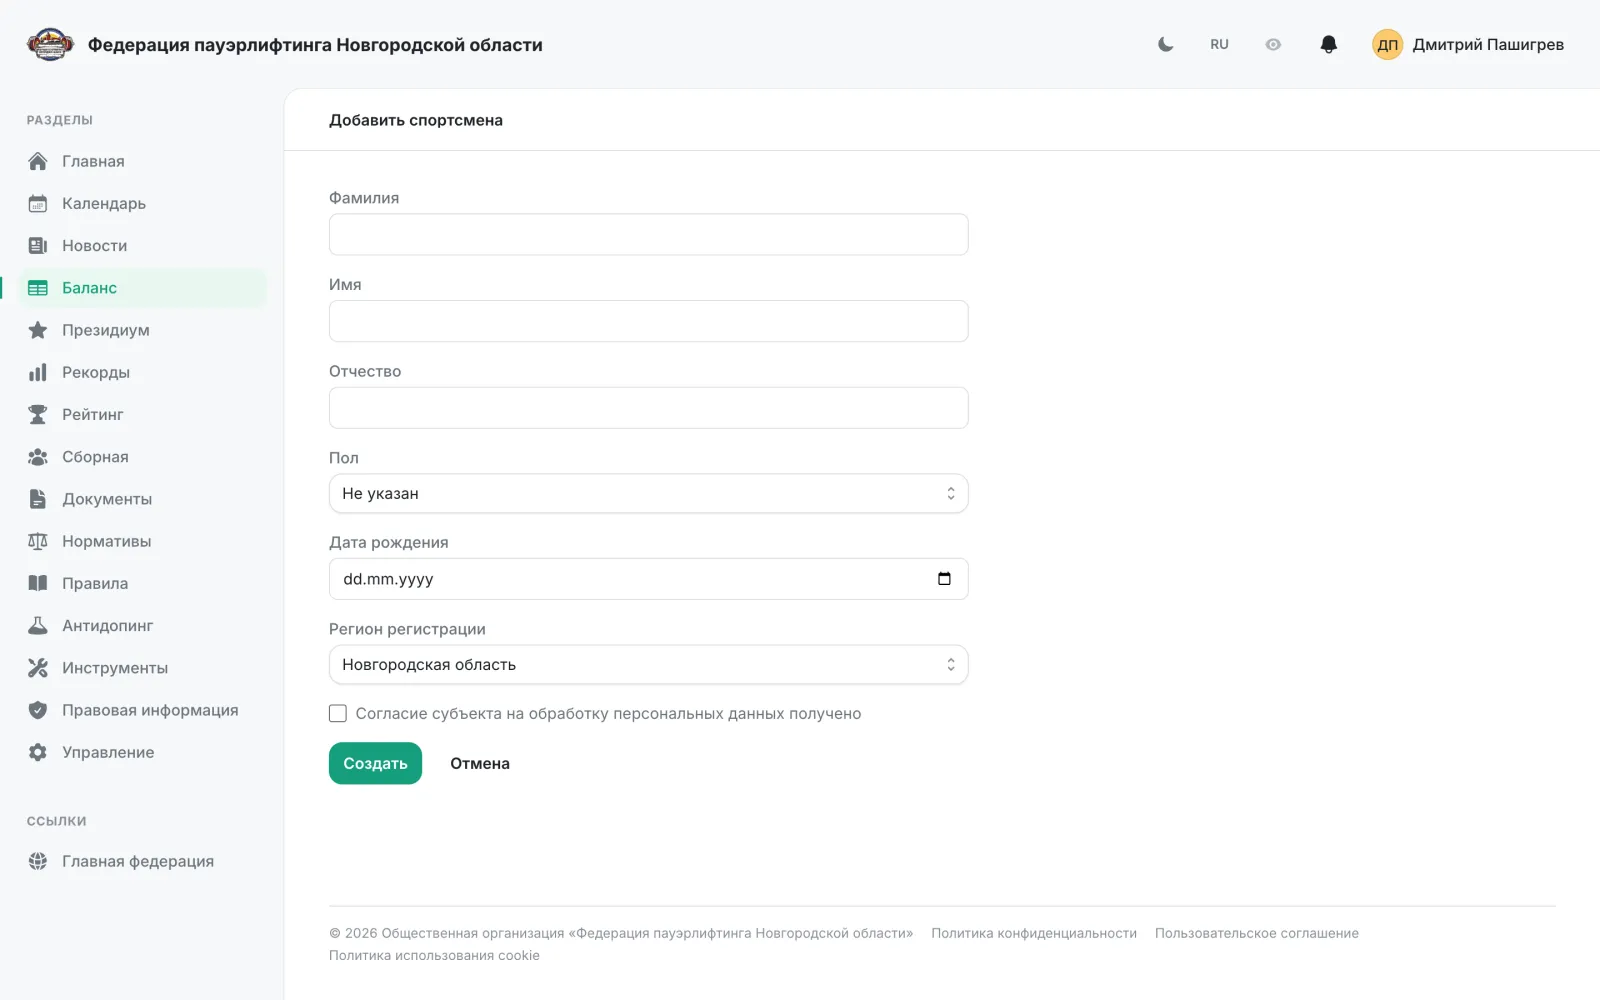The image size is (1600, 1000).
Task: Open the calendar picker in birth date field
Action: point(944,579)
